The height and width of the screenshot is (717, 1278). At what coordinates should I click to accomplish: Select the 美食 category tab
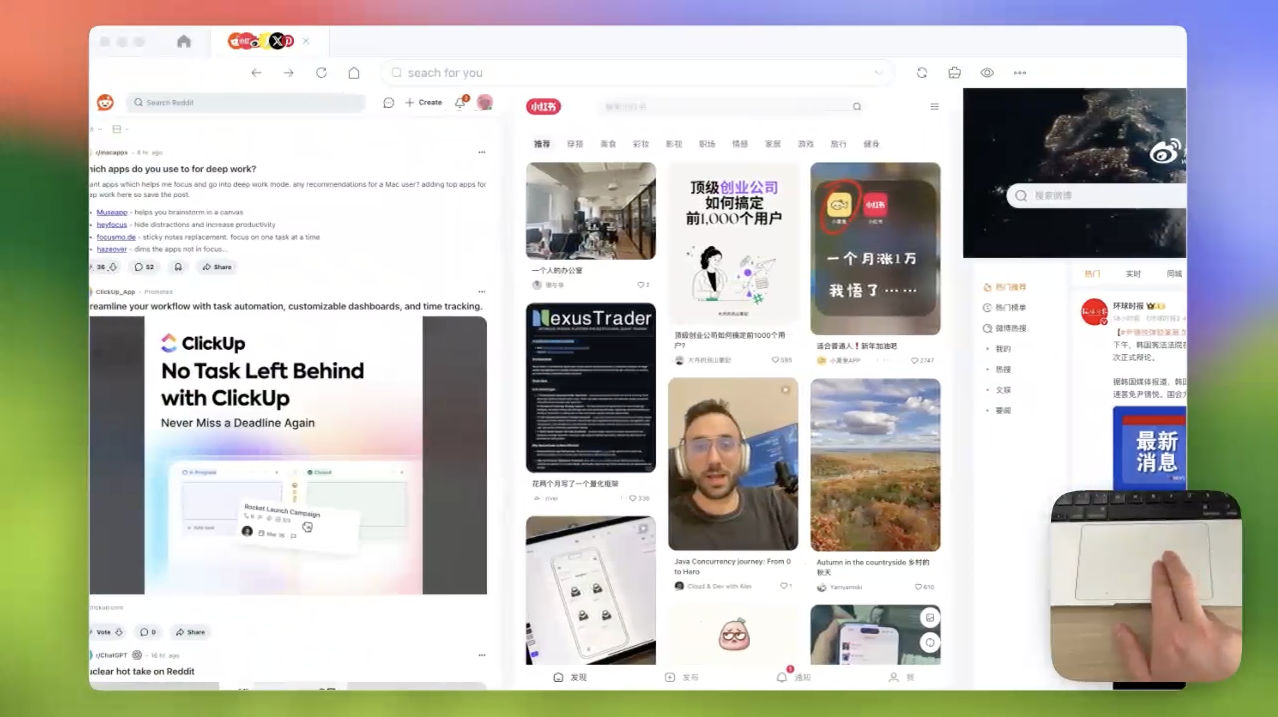coord(608,144)
